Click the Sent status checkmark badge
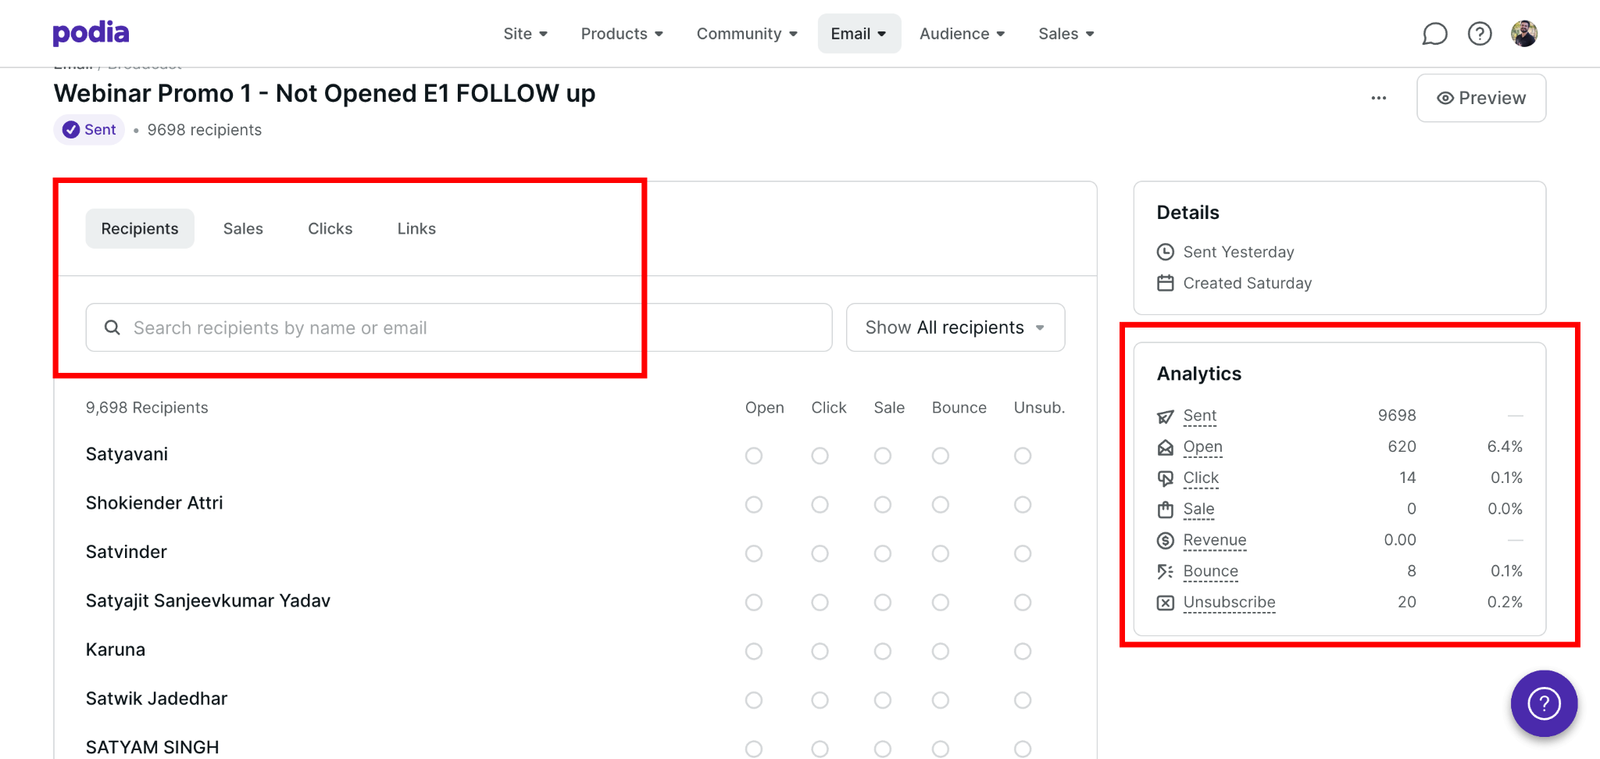 (89, 130)
